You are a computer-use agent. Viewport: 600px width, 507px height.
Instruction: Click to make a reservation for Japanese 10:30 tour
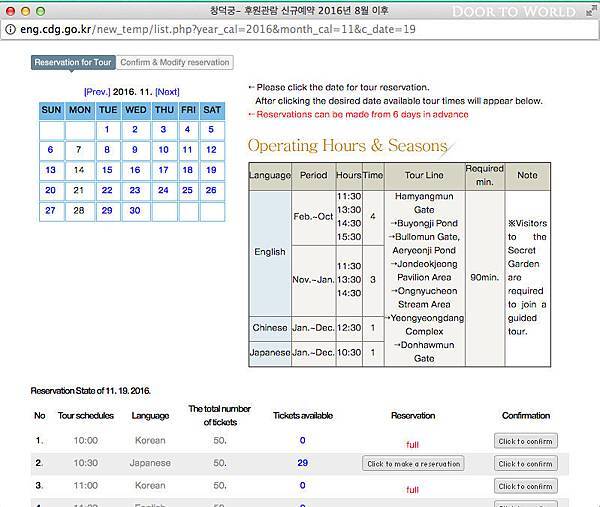pos(413,464)
